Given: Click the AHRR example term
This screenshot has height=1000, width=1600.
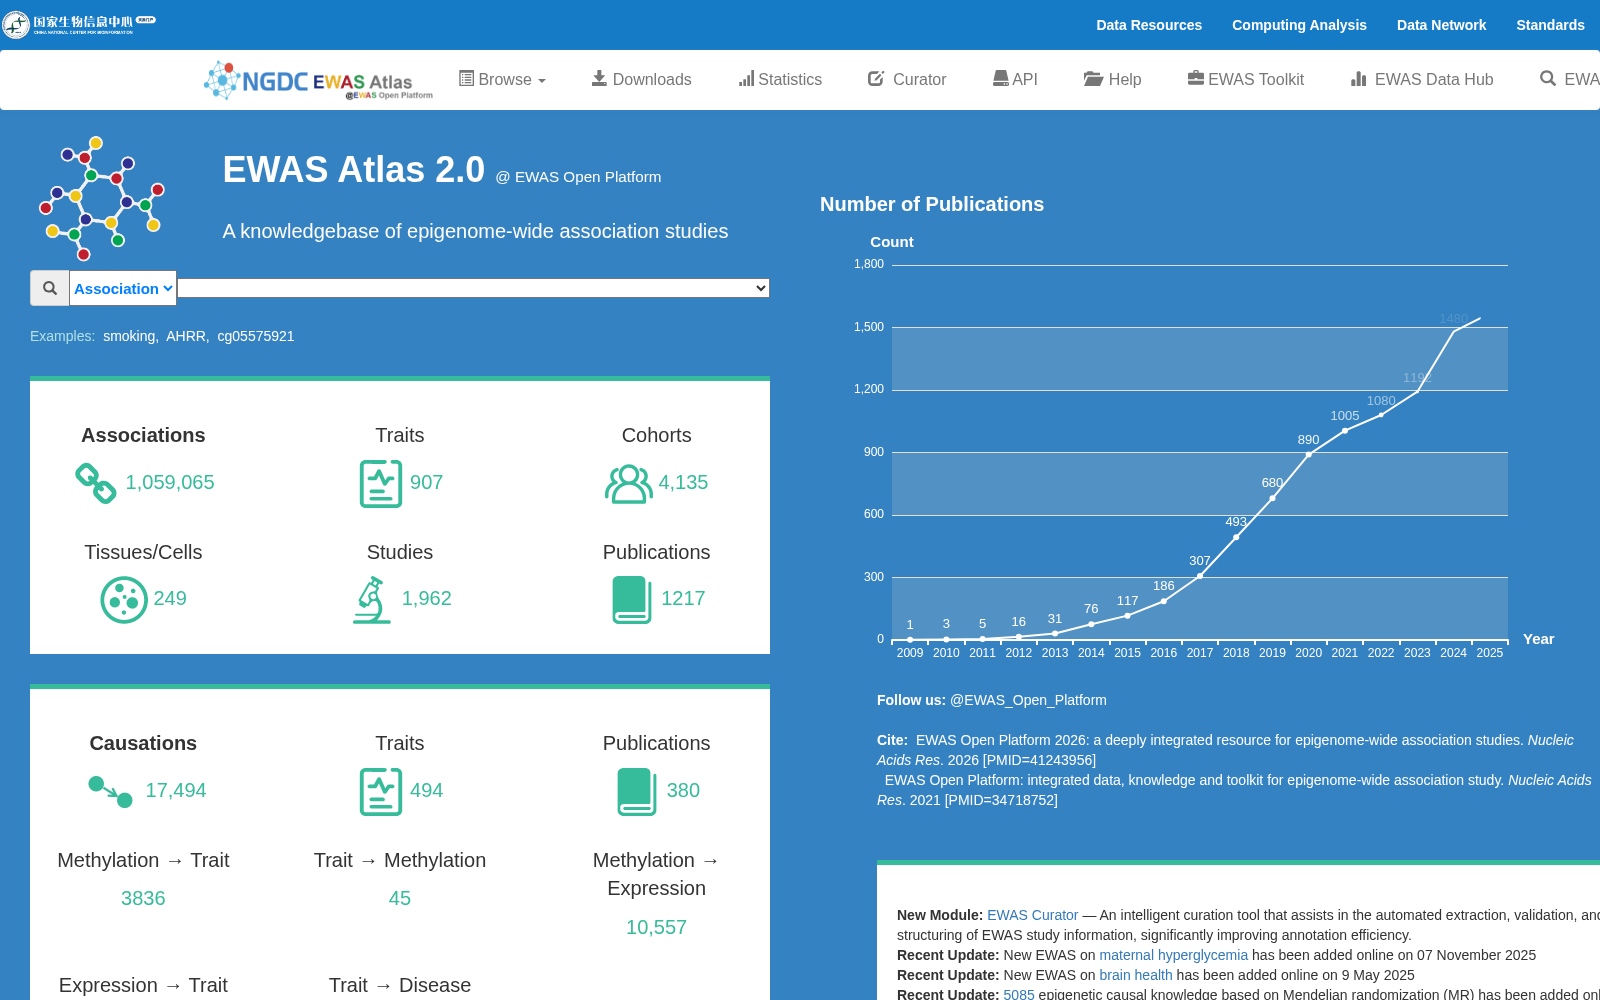Looking at the screenshot, I should point(186,336).
